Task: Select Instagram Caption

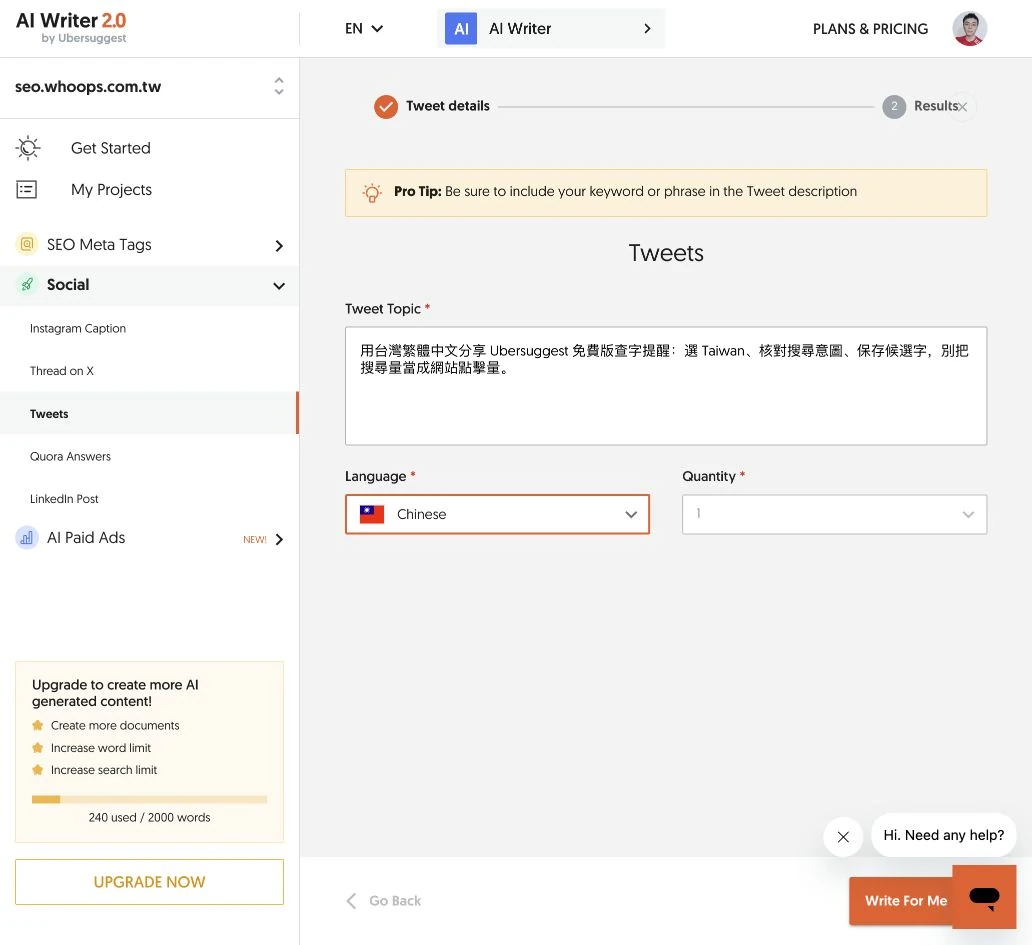Action: pos(78,328)
